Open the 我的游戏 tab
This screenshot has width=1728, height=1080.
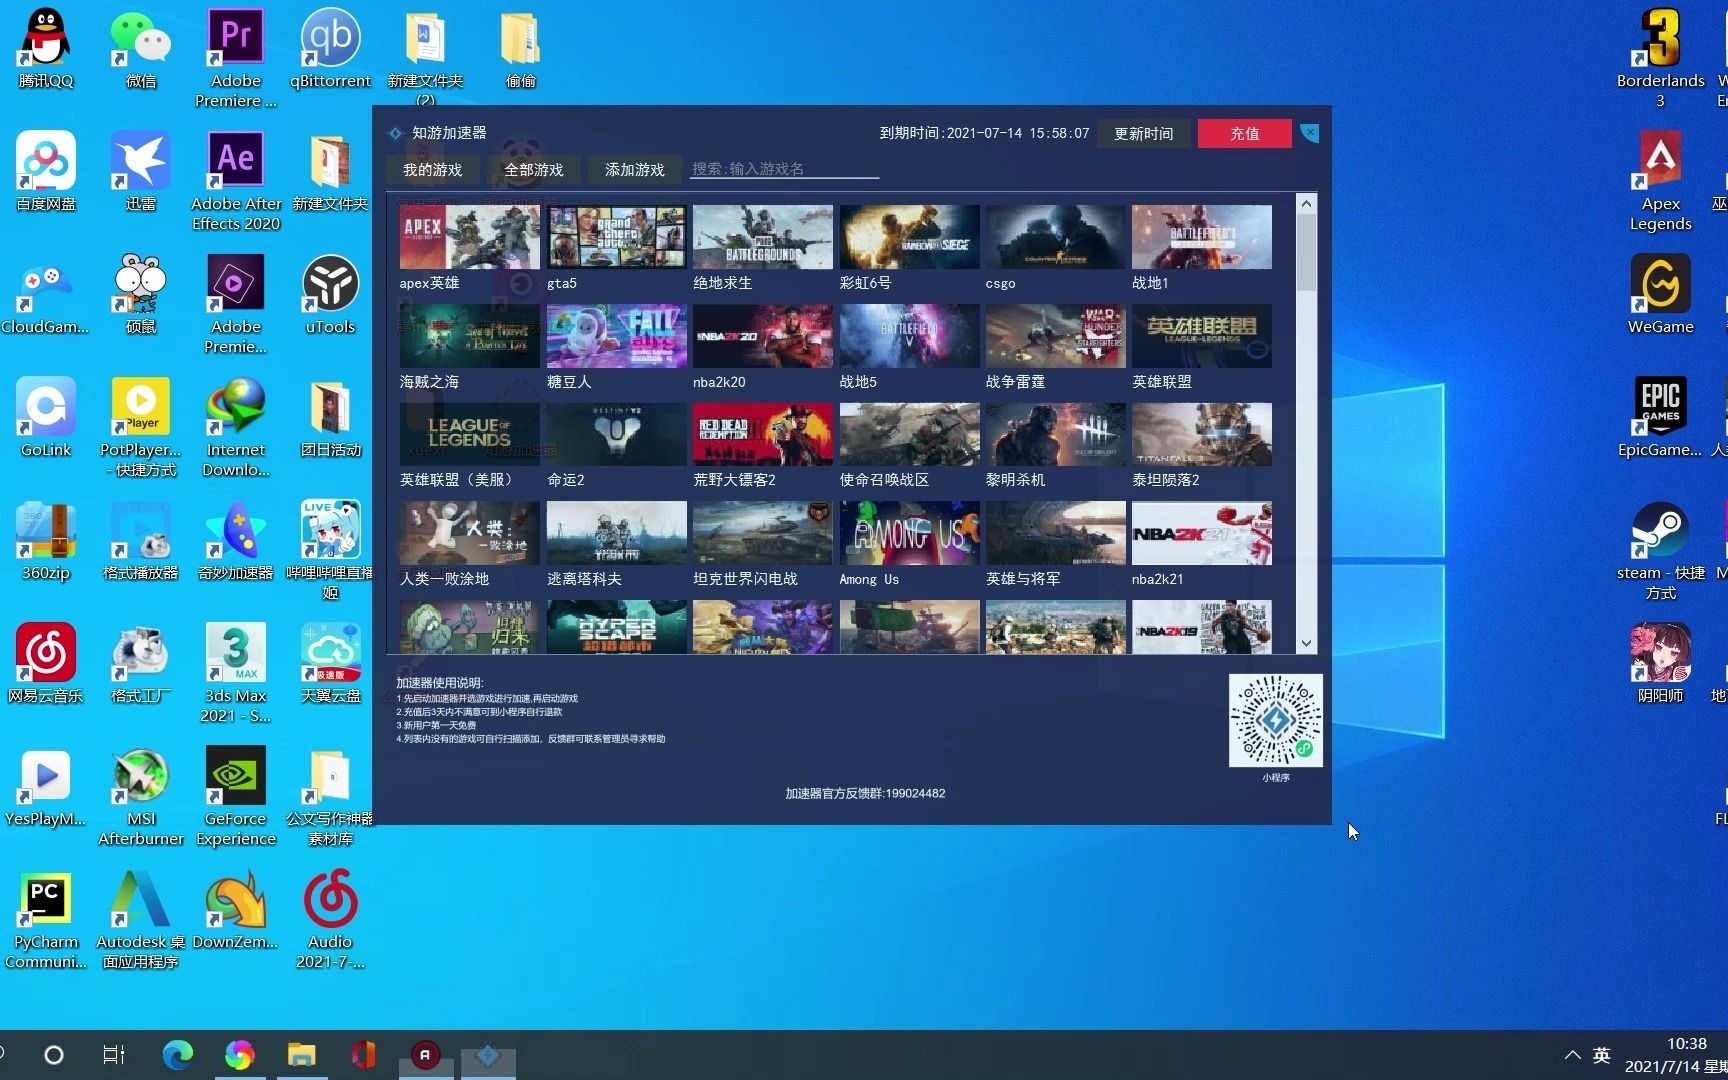[432, 170]
